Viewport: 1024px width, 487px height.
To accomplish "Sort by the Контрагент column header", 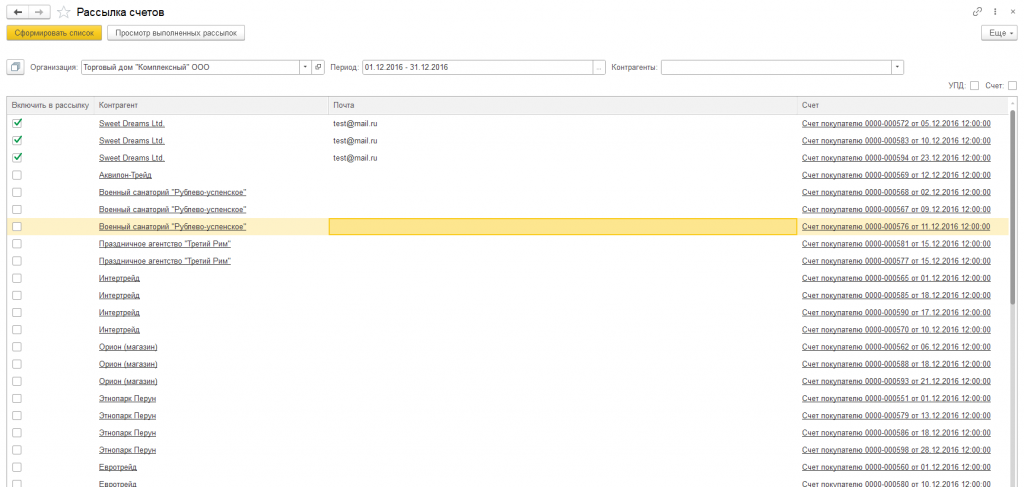I will click(211, 105).
